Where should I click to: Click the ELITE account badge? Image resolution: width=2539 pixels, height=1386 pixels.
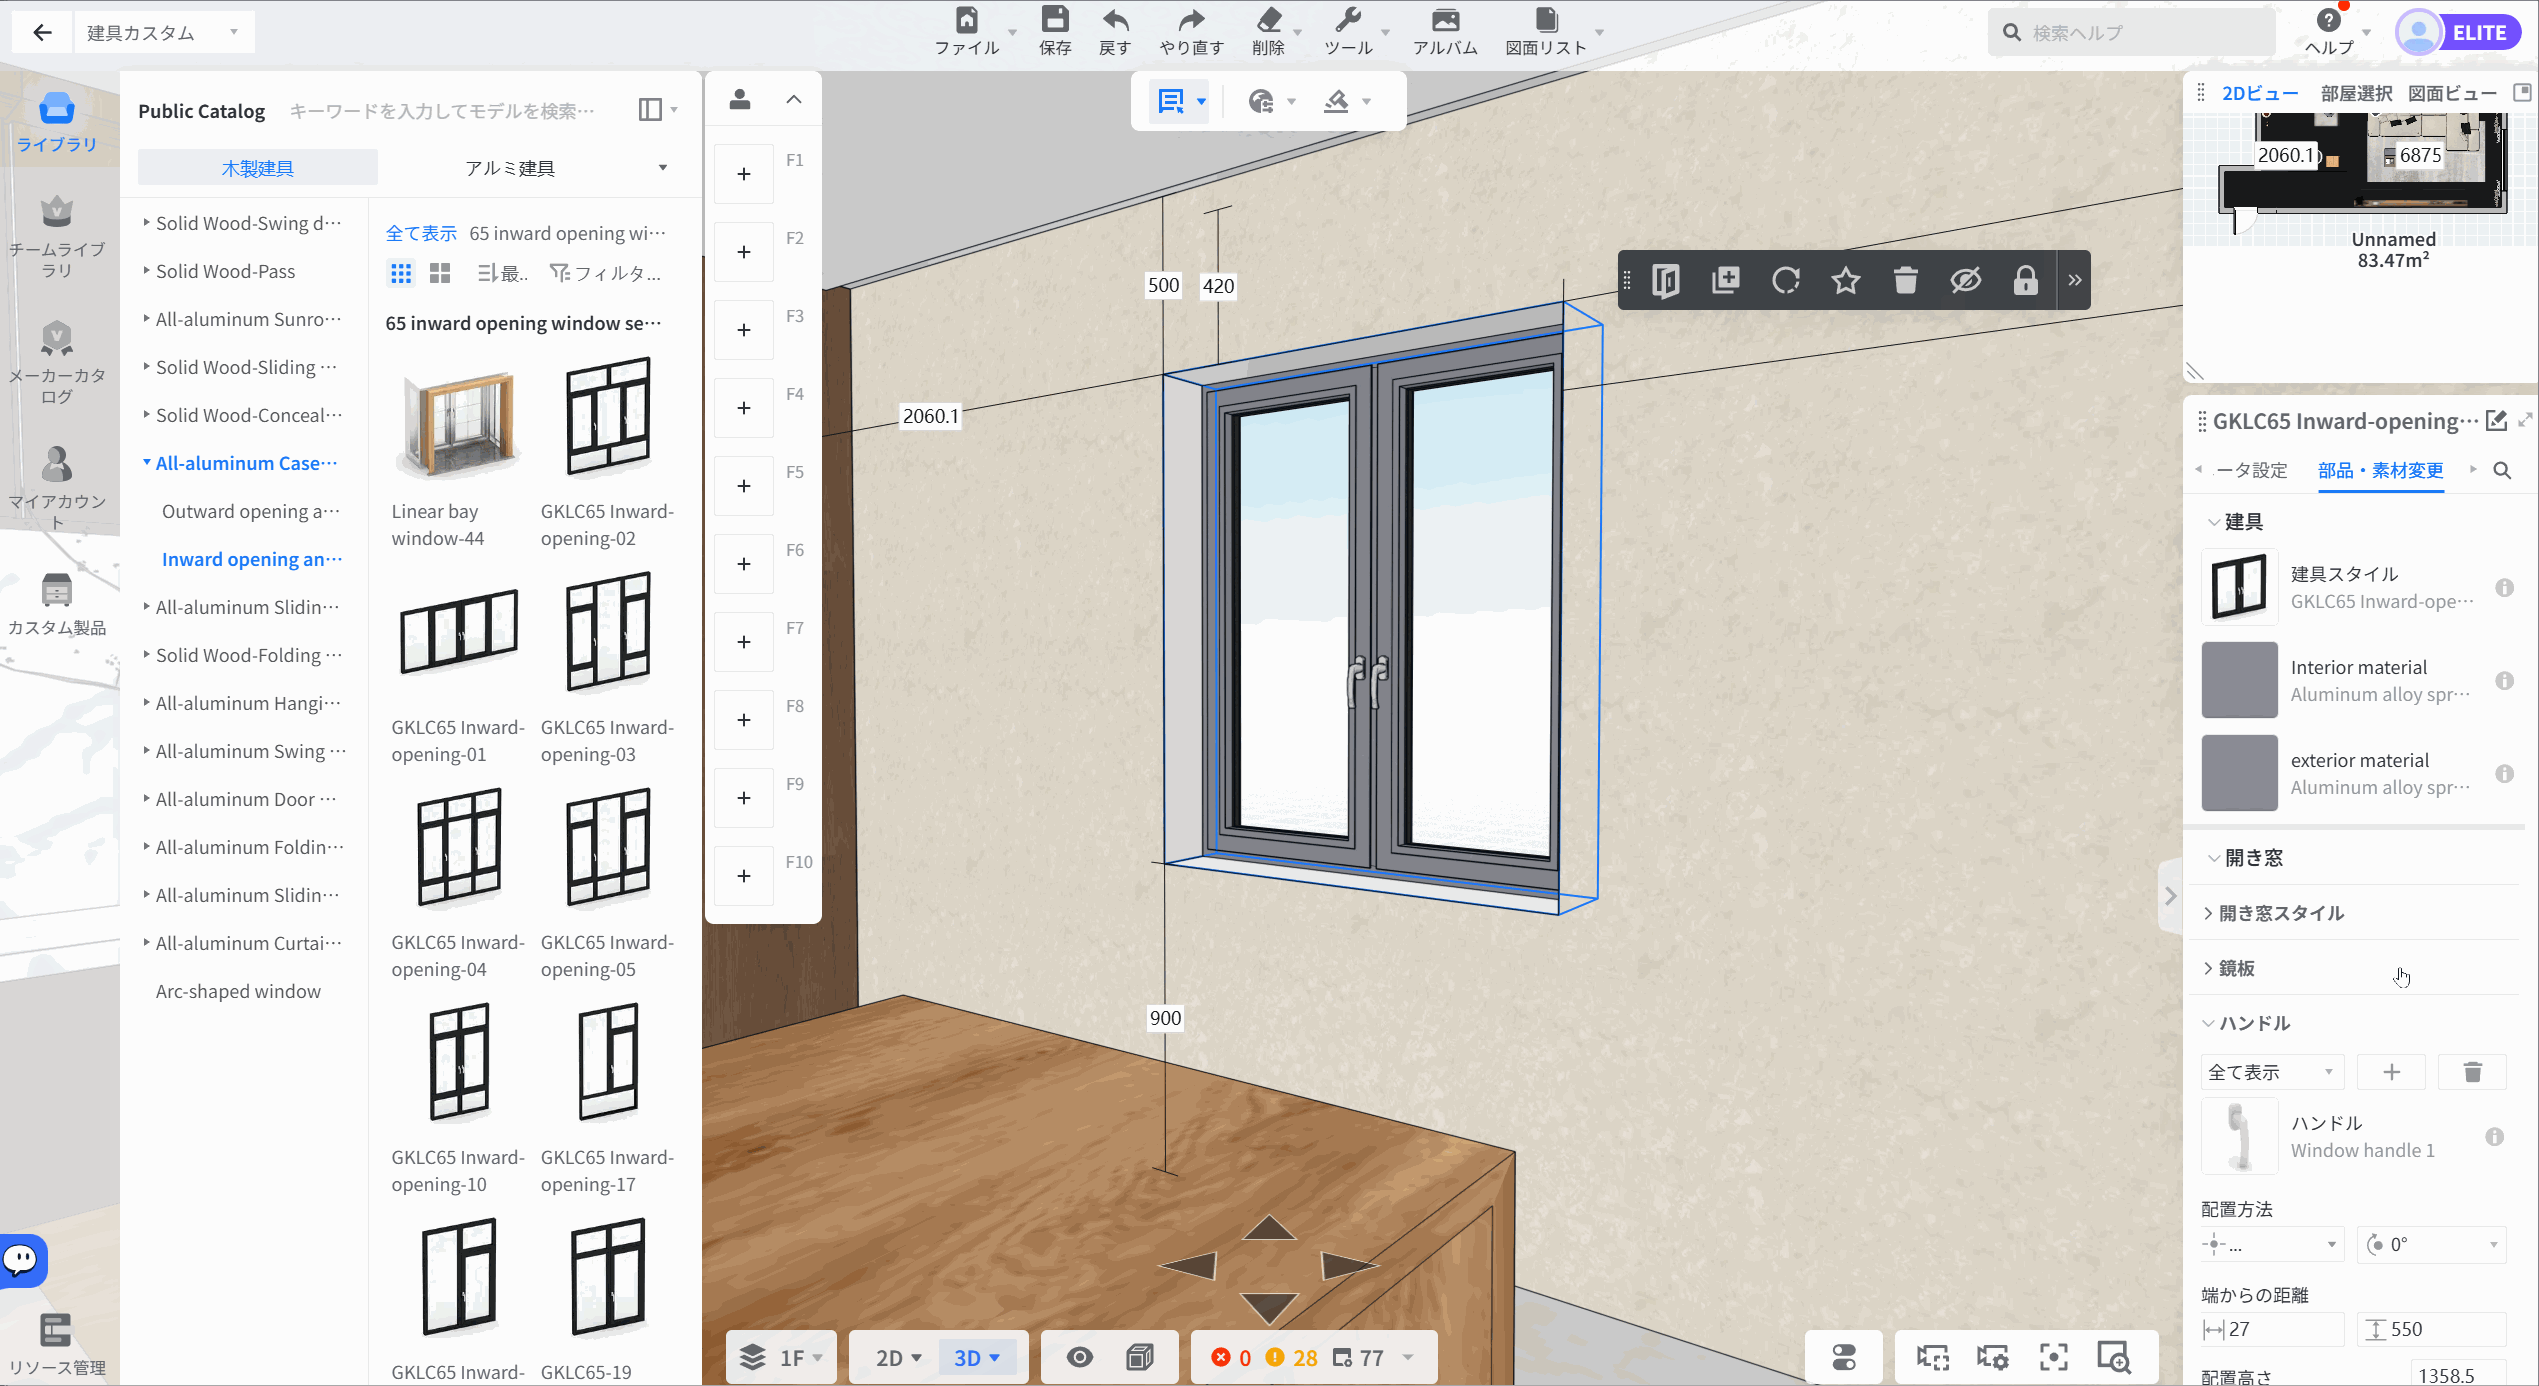2458,33
